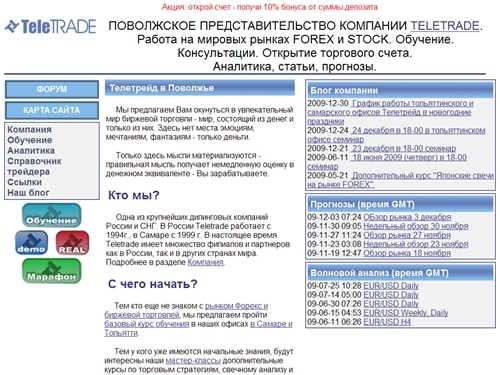
Task: Open the КАРТА САЙТА button
Action: (52, 110)
